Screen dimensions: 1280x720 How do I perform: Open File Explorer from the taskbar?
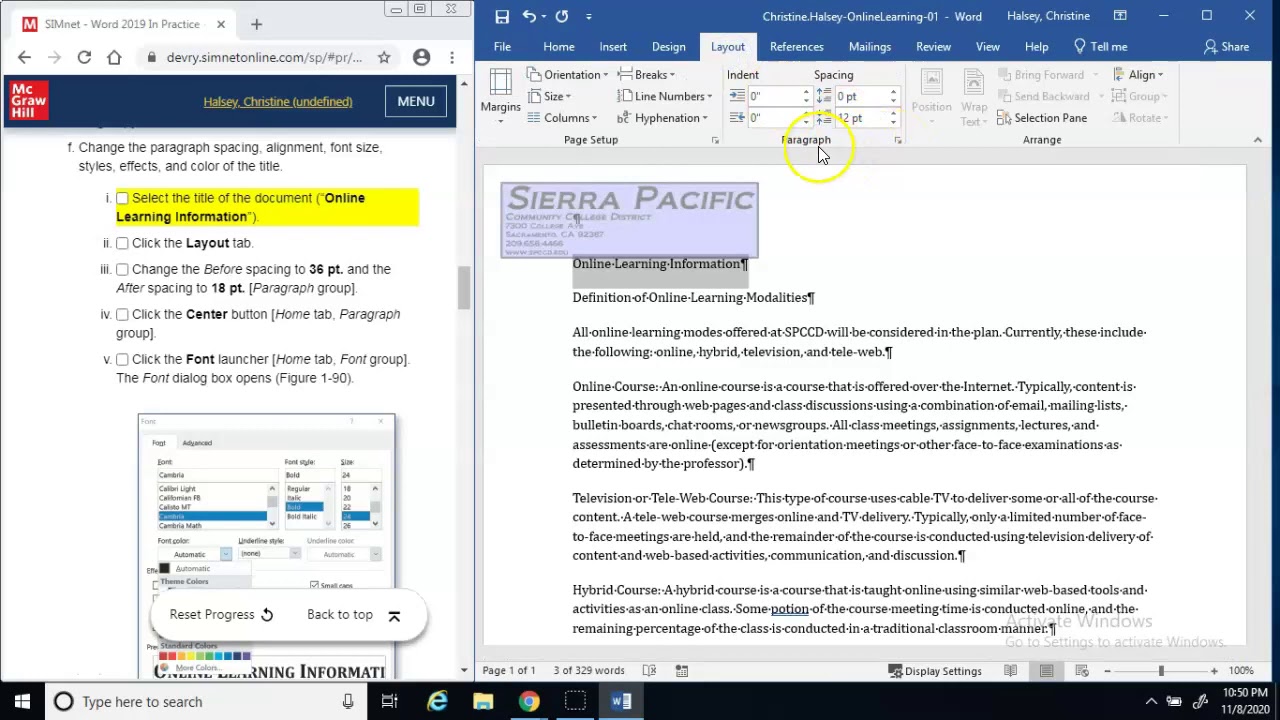coord(483,702)
